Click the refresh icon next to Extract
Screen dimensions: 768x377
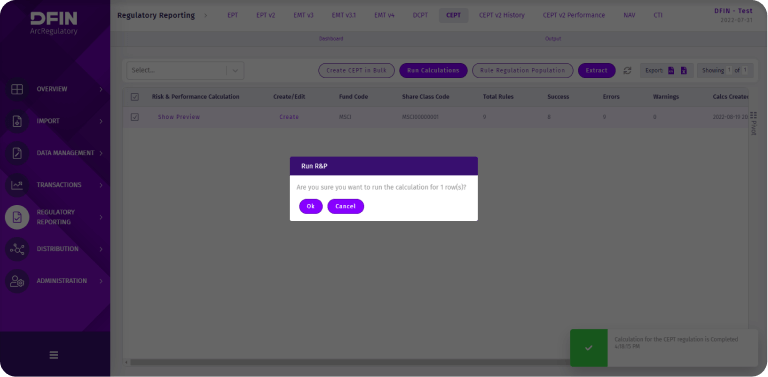[627, 71]
